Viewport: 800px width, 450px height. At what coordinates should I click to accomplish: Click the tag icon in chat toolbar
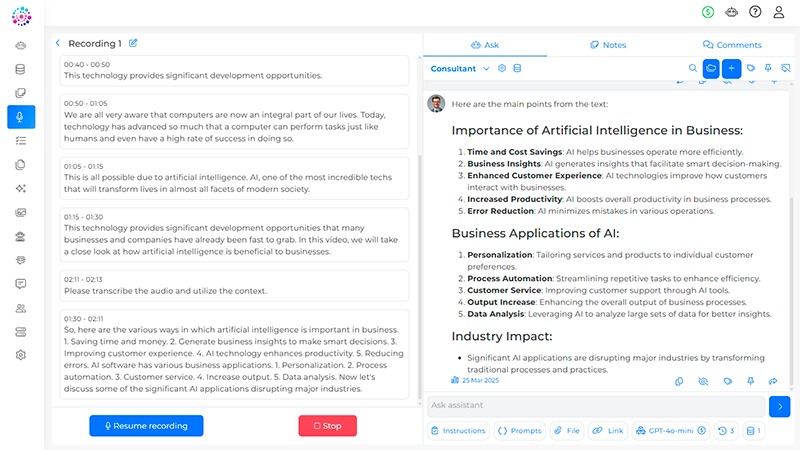[751, 68]
